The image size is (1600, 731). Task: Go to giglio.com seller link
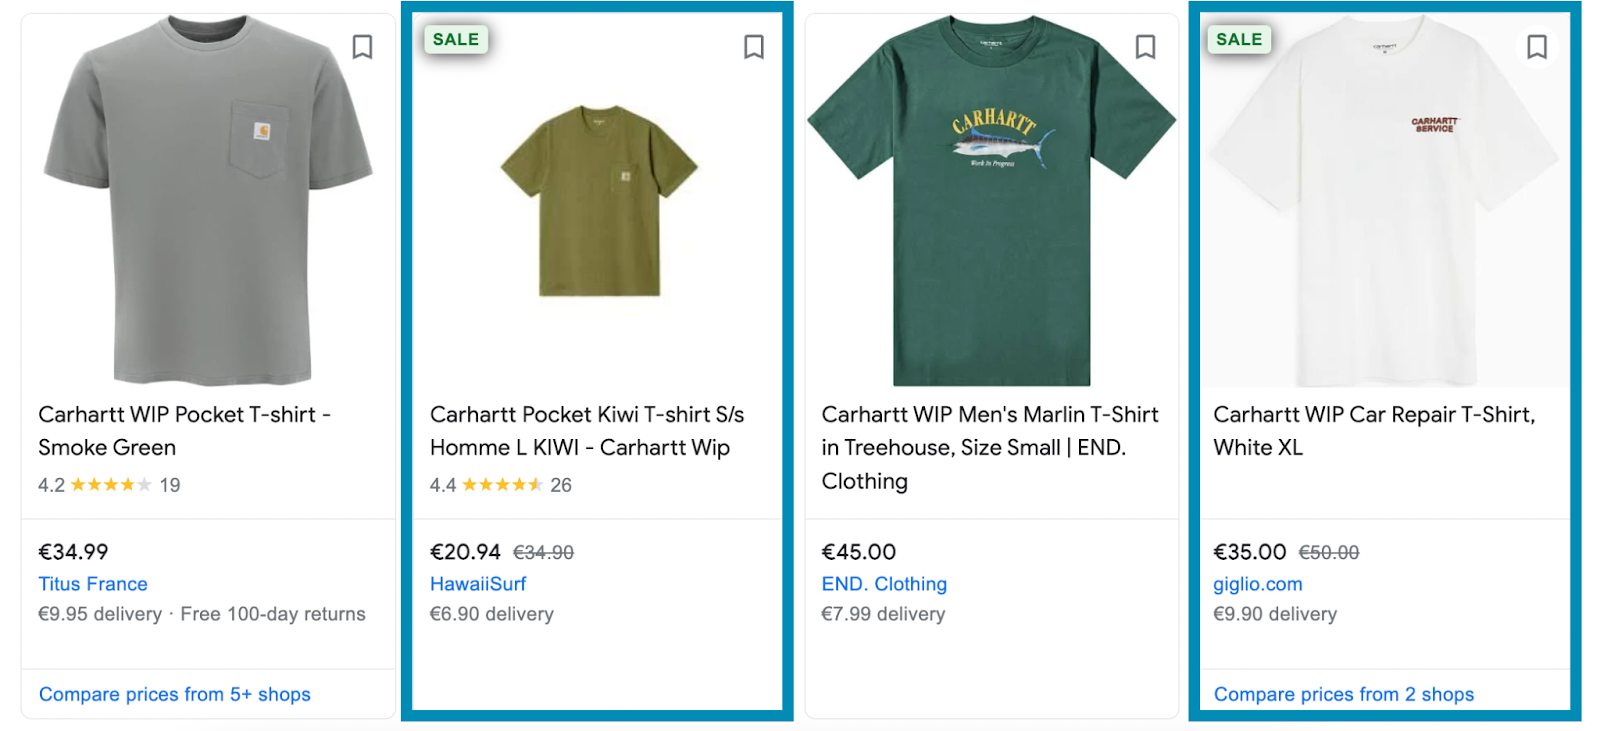pyautogui.click(x=1258, y=584)
